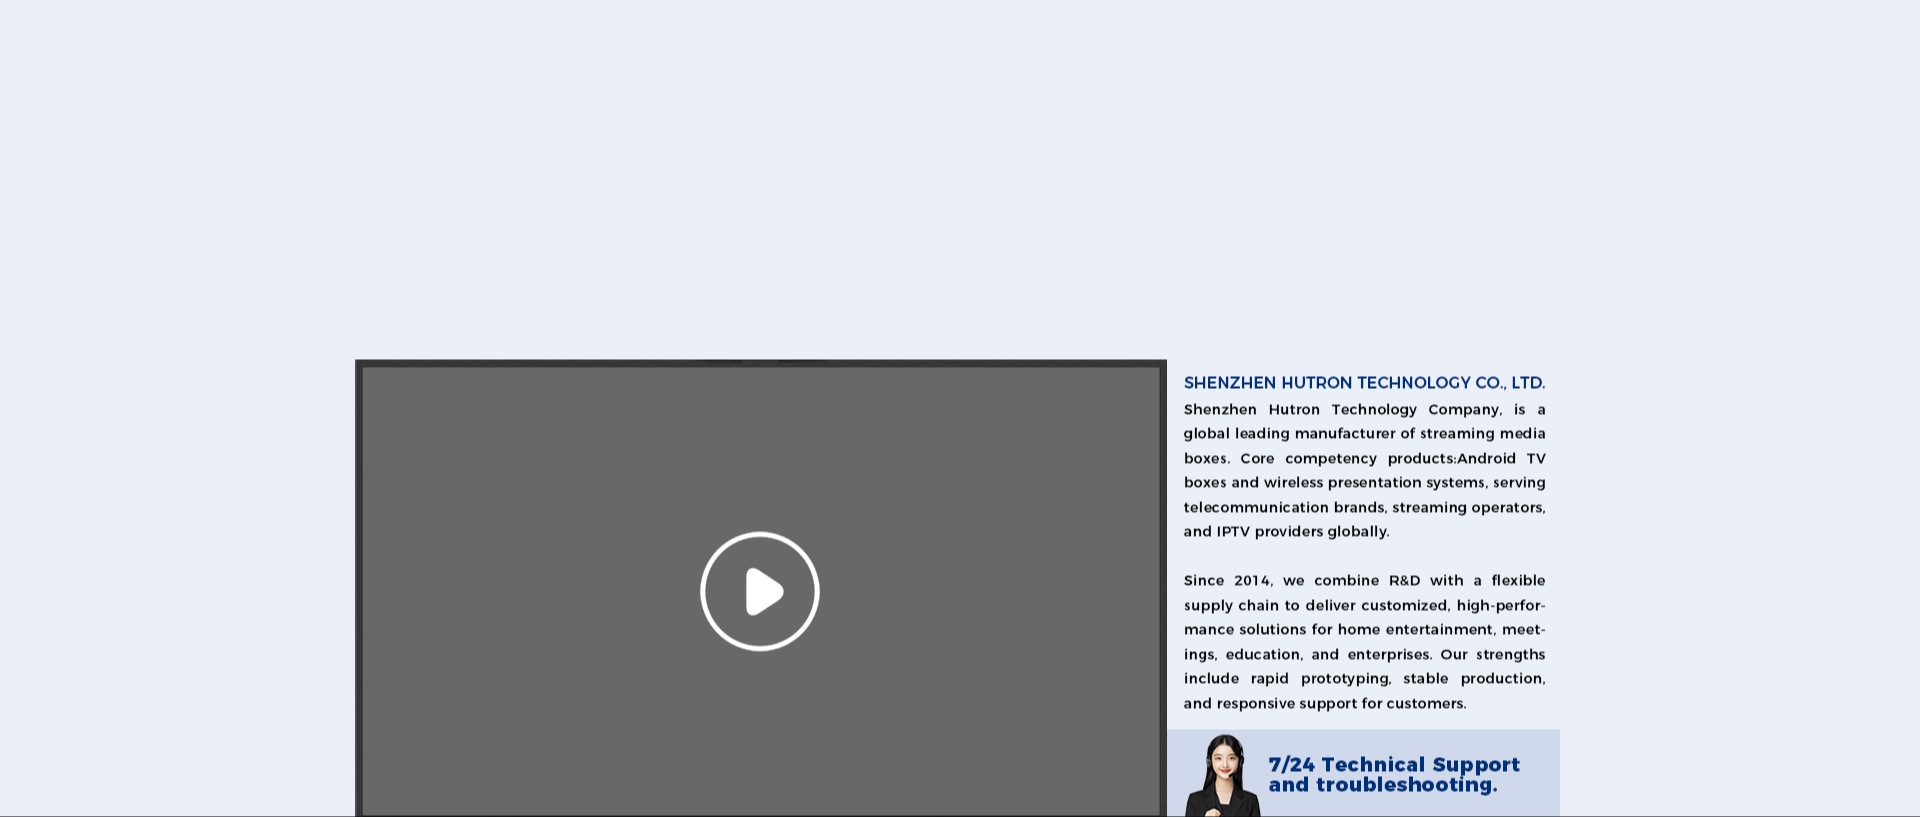1920x817 pixels.
Task: Click the grey video preview area
Action: pyautogui.click(x=761, y=589)
